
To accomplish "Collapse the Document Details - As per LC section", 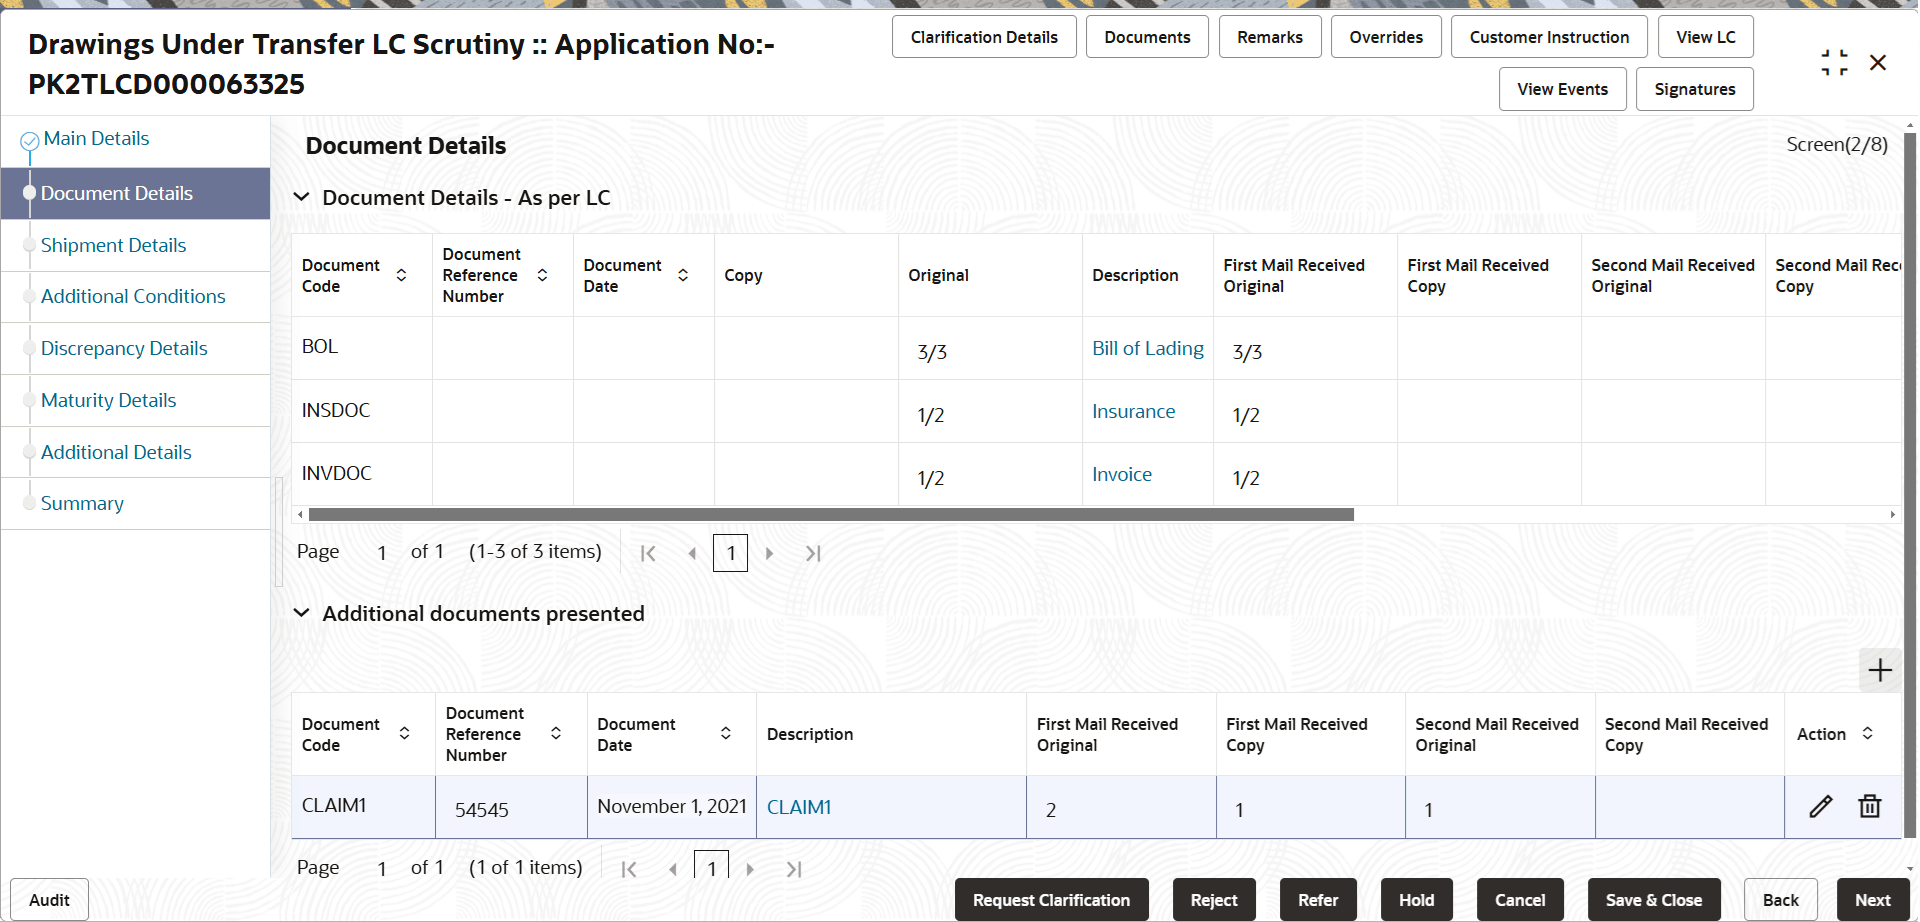I will (302, 197).
